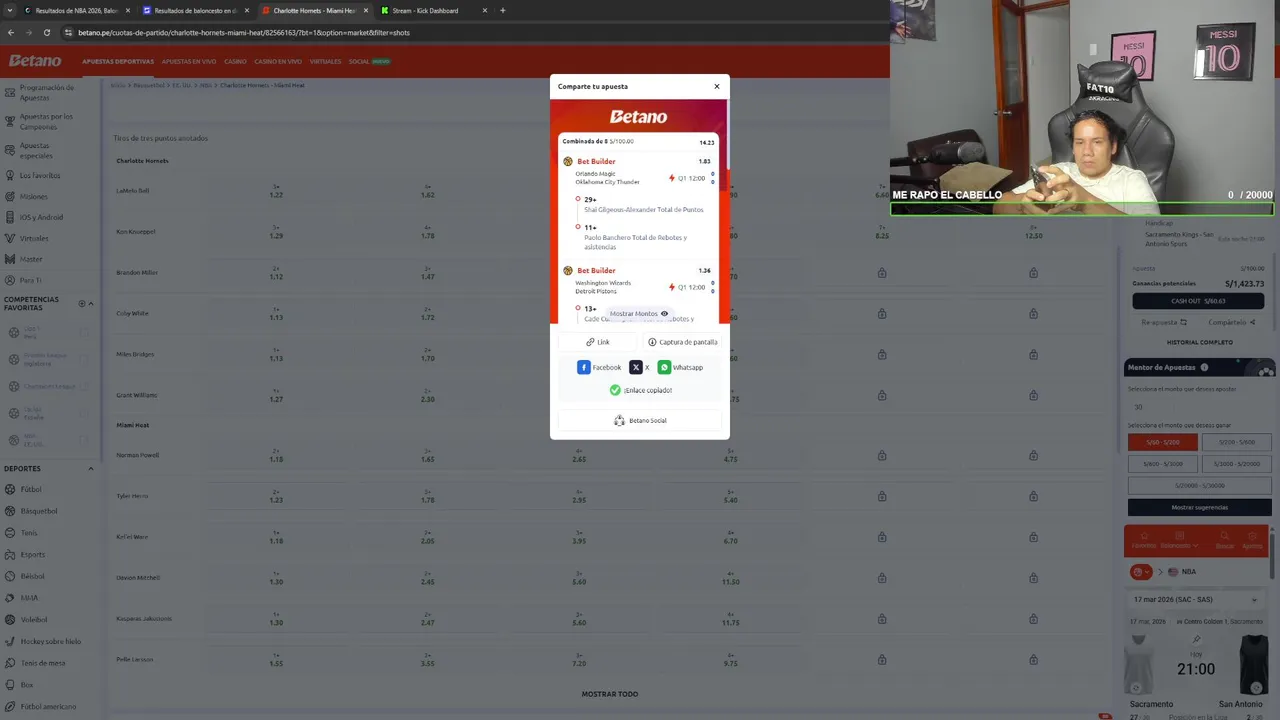Image resolution: width=1280 pixels, height=720 pixels.
Task: Add favorite competition with plus icon
Action: [x=82, y=302]
